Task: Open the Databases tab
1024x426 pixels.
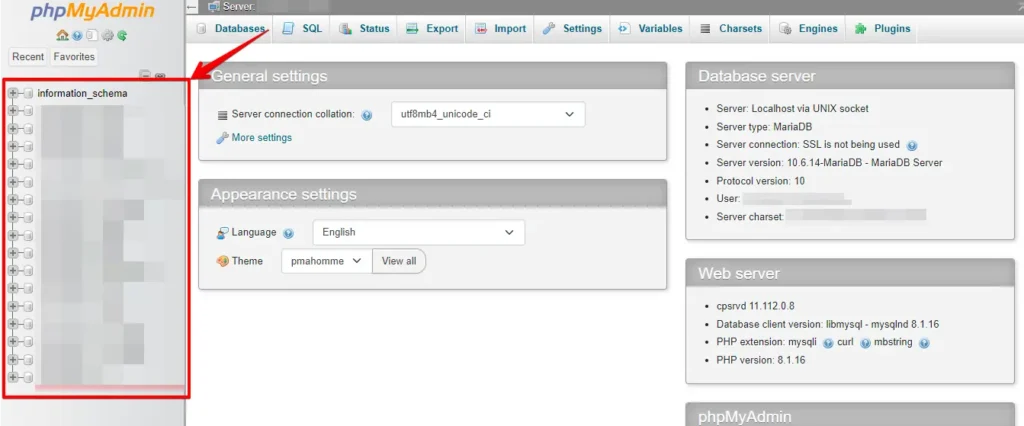Action: pyautogui.click(x=231, y=29)
